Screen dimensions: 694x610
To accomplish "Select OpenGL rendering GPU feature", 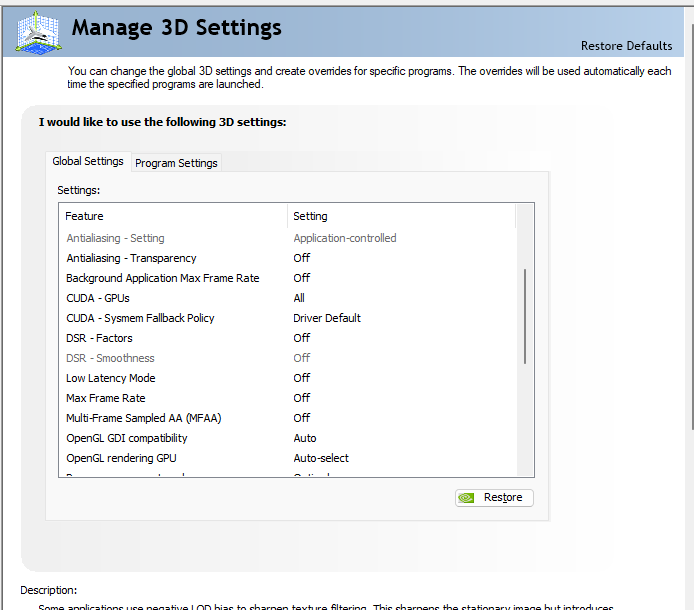I will (121, 458).
